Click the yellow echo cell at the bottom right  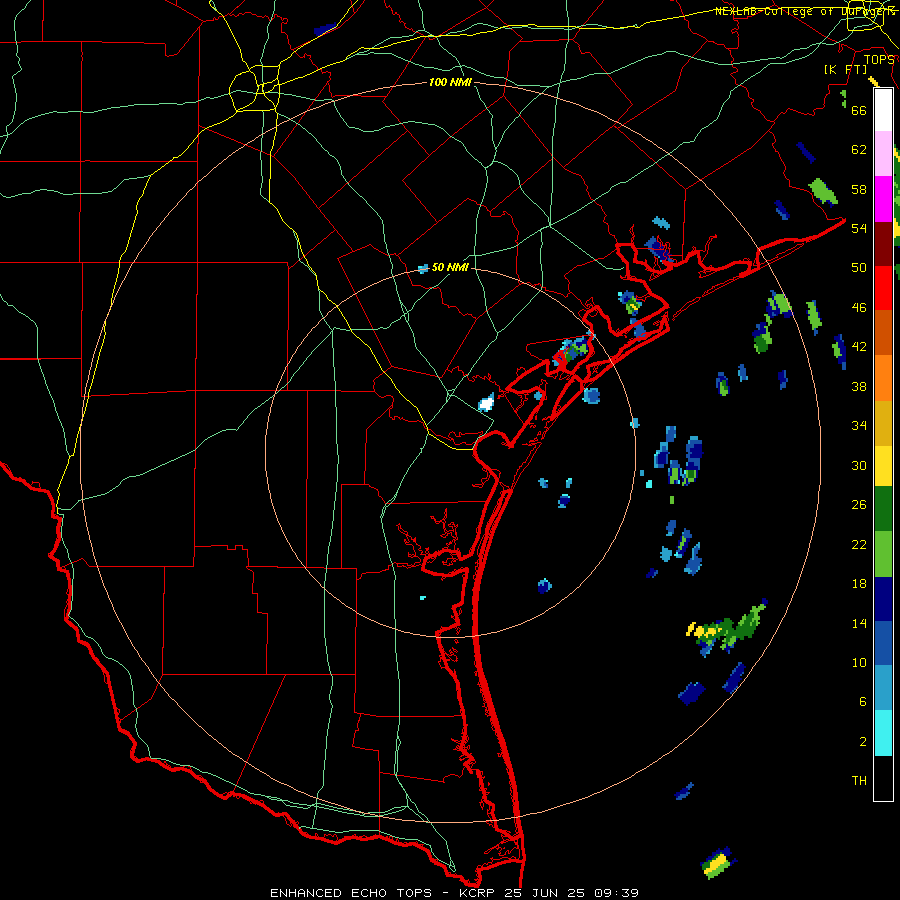pyautogui.click(x=715, y=863)
